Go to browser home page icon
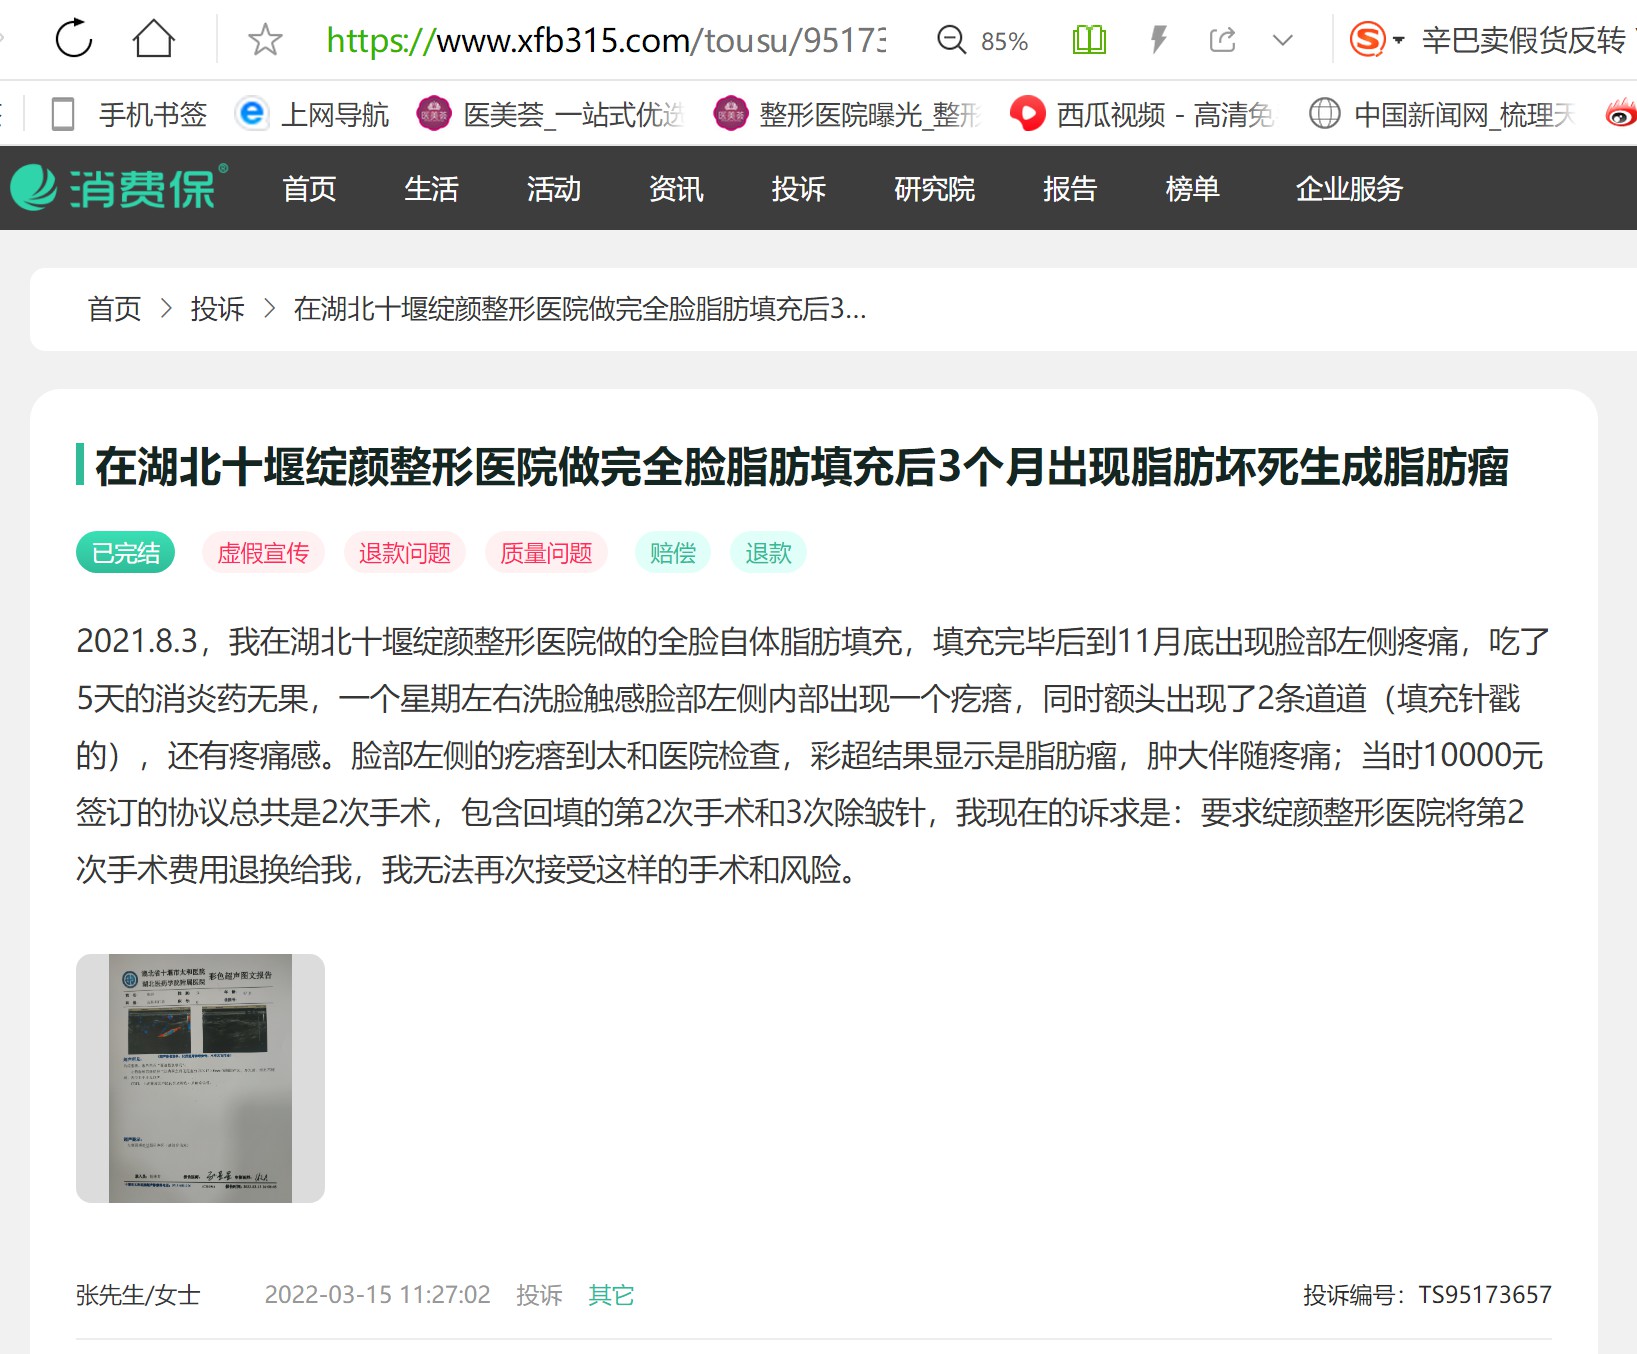1637x1354 pixels. pos(154,40)
